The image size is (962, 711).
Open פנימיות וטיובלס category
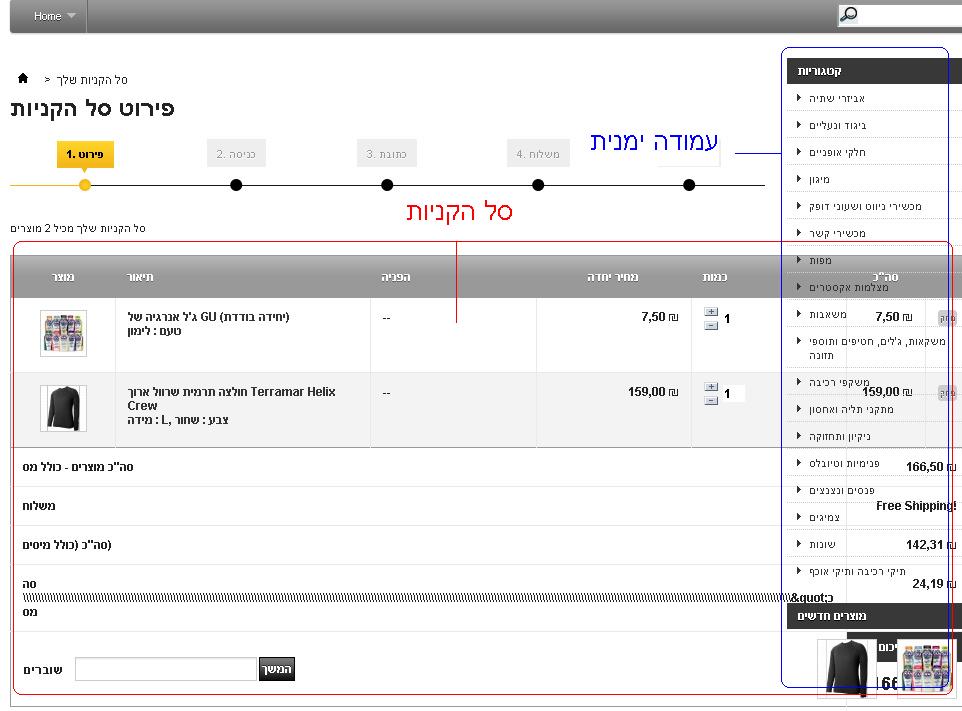(844, 463)
